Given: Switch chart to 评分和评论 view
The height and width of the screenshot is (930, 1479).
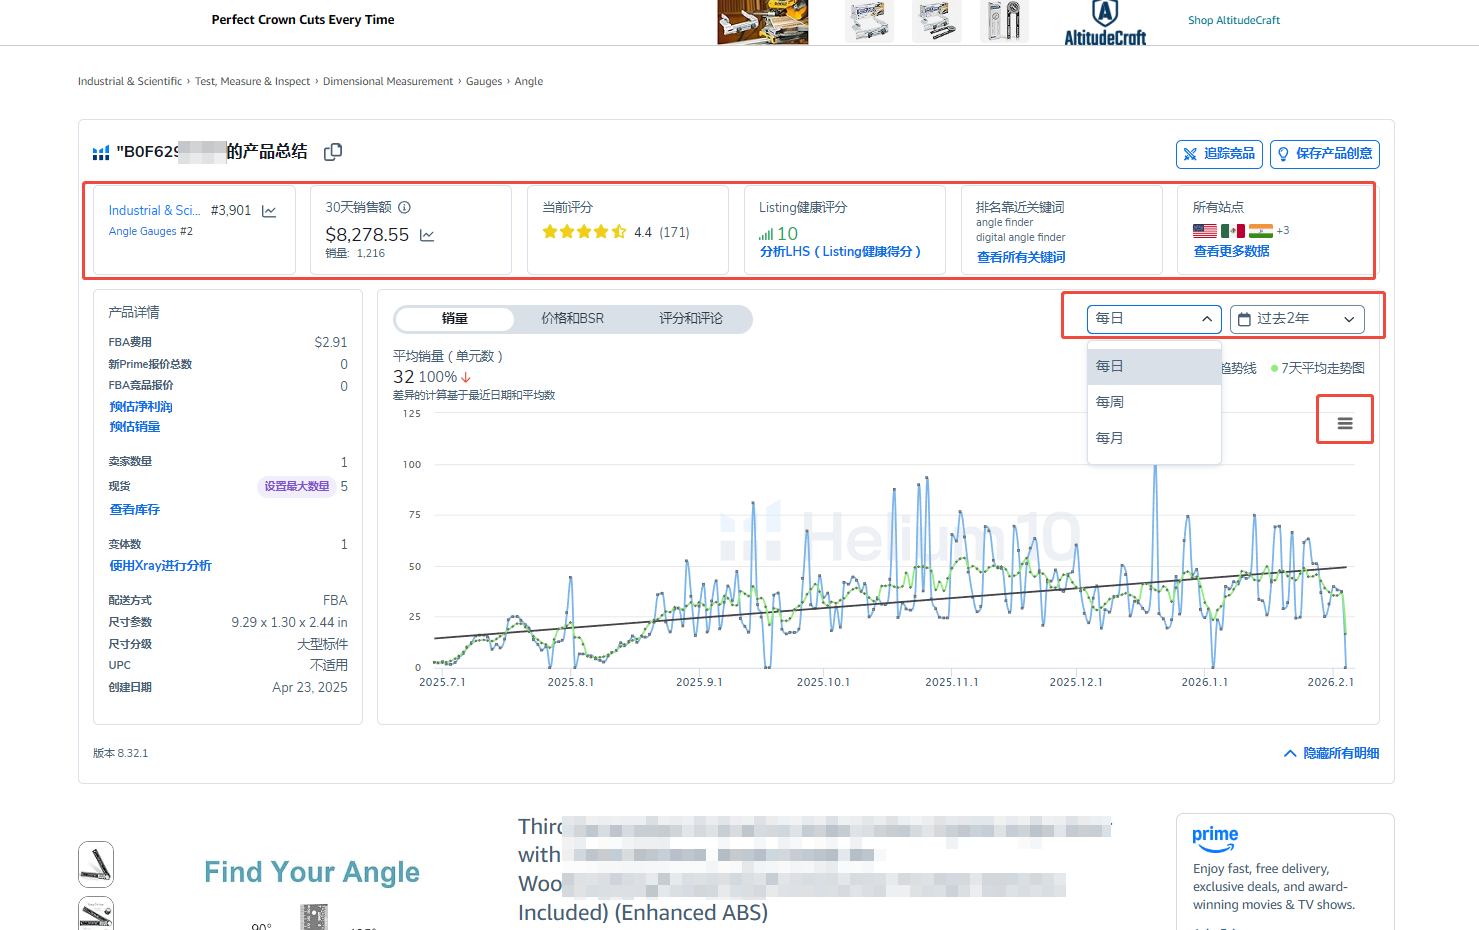Looking at the screenshot, I should pyautogui.click(x=690, y=319).
